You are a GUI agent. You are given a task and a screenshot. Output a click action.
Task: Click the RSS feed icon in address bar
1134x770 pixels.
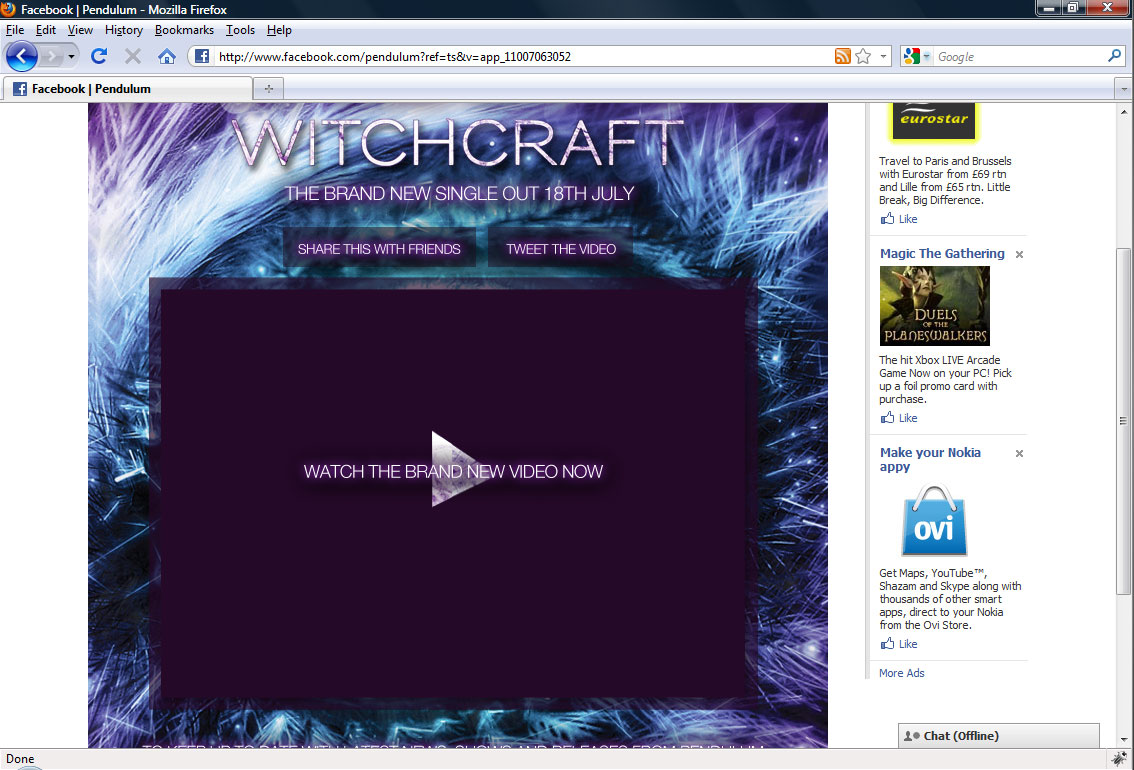pyautogui.click(x=843, y=56)
